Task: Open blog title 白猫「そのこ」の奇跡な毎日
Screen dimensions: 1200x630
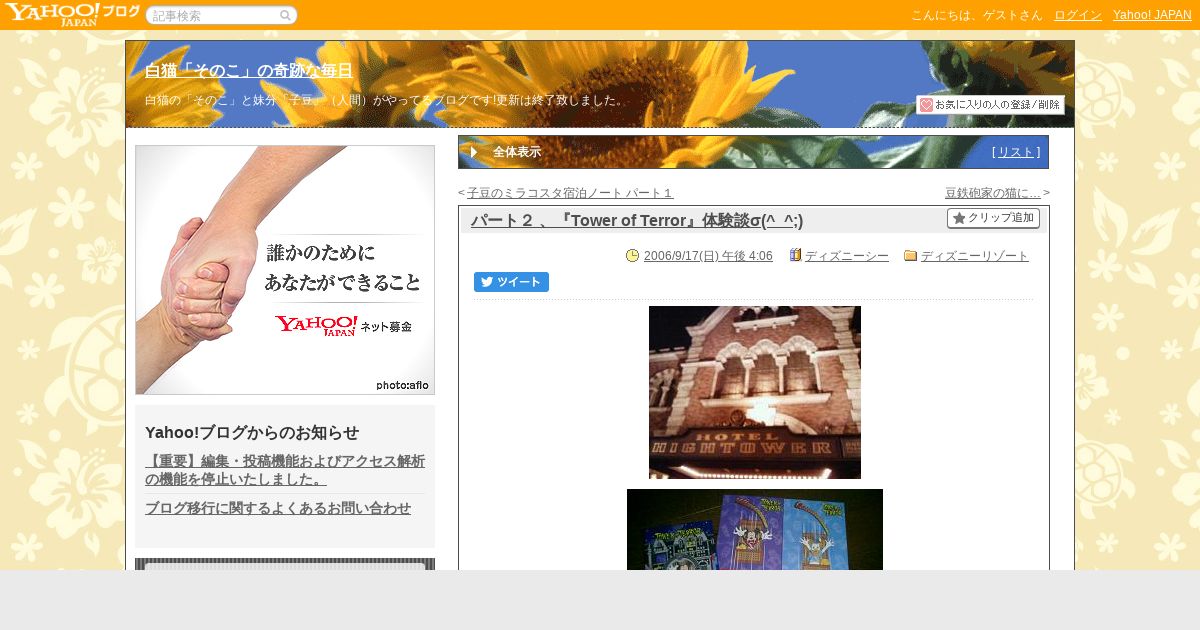Action: pyautogui.click(x=249, y=70)
